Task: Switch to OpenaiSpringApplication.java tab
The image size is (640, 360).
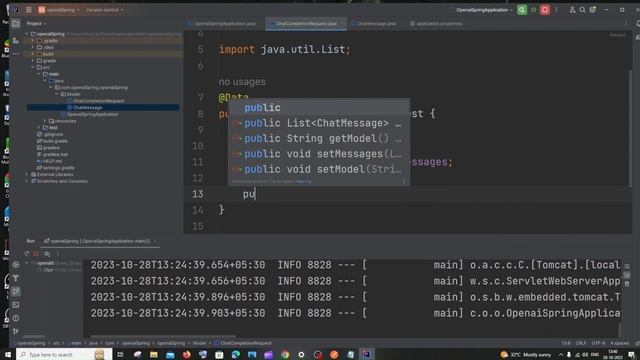Action: point(222,24)
